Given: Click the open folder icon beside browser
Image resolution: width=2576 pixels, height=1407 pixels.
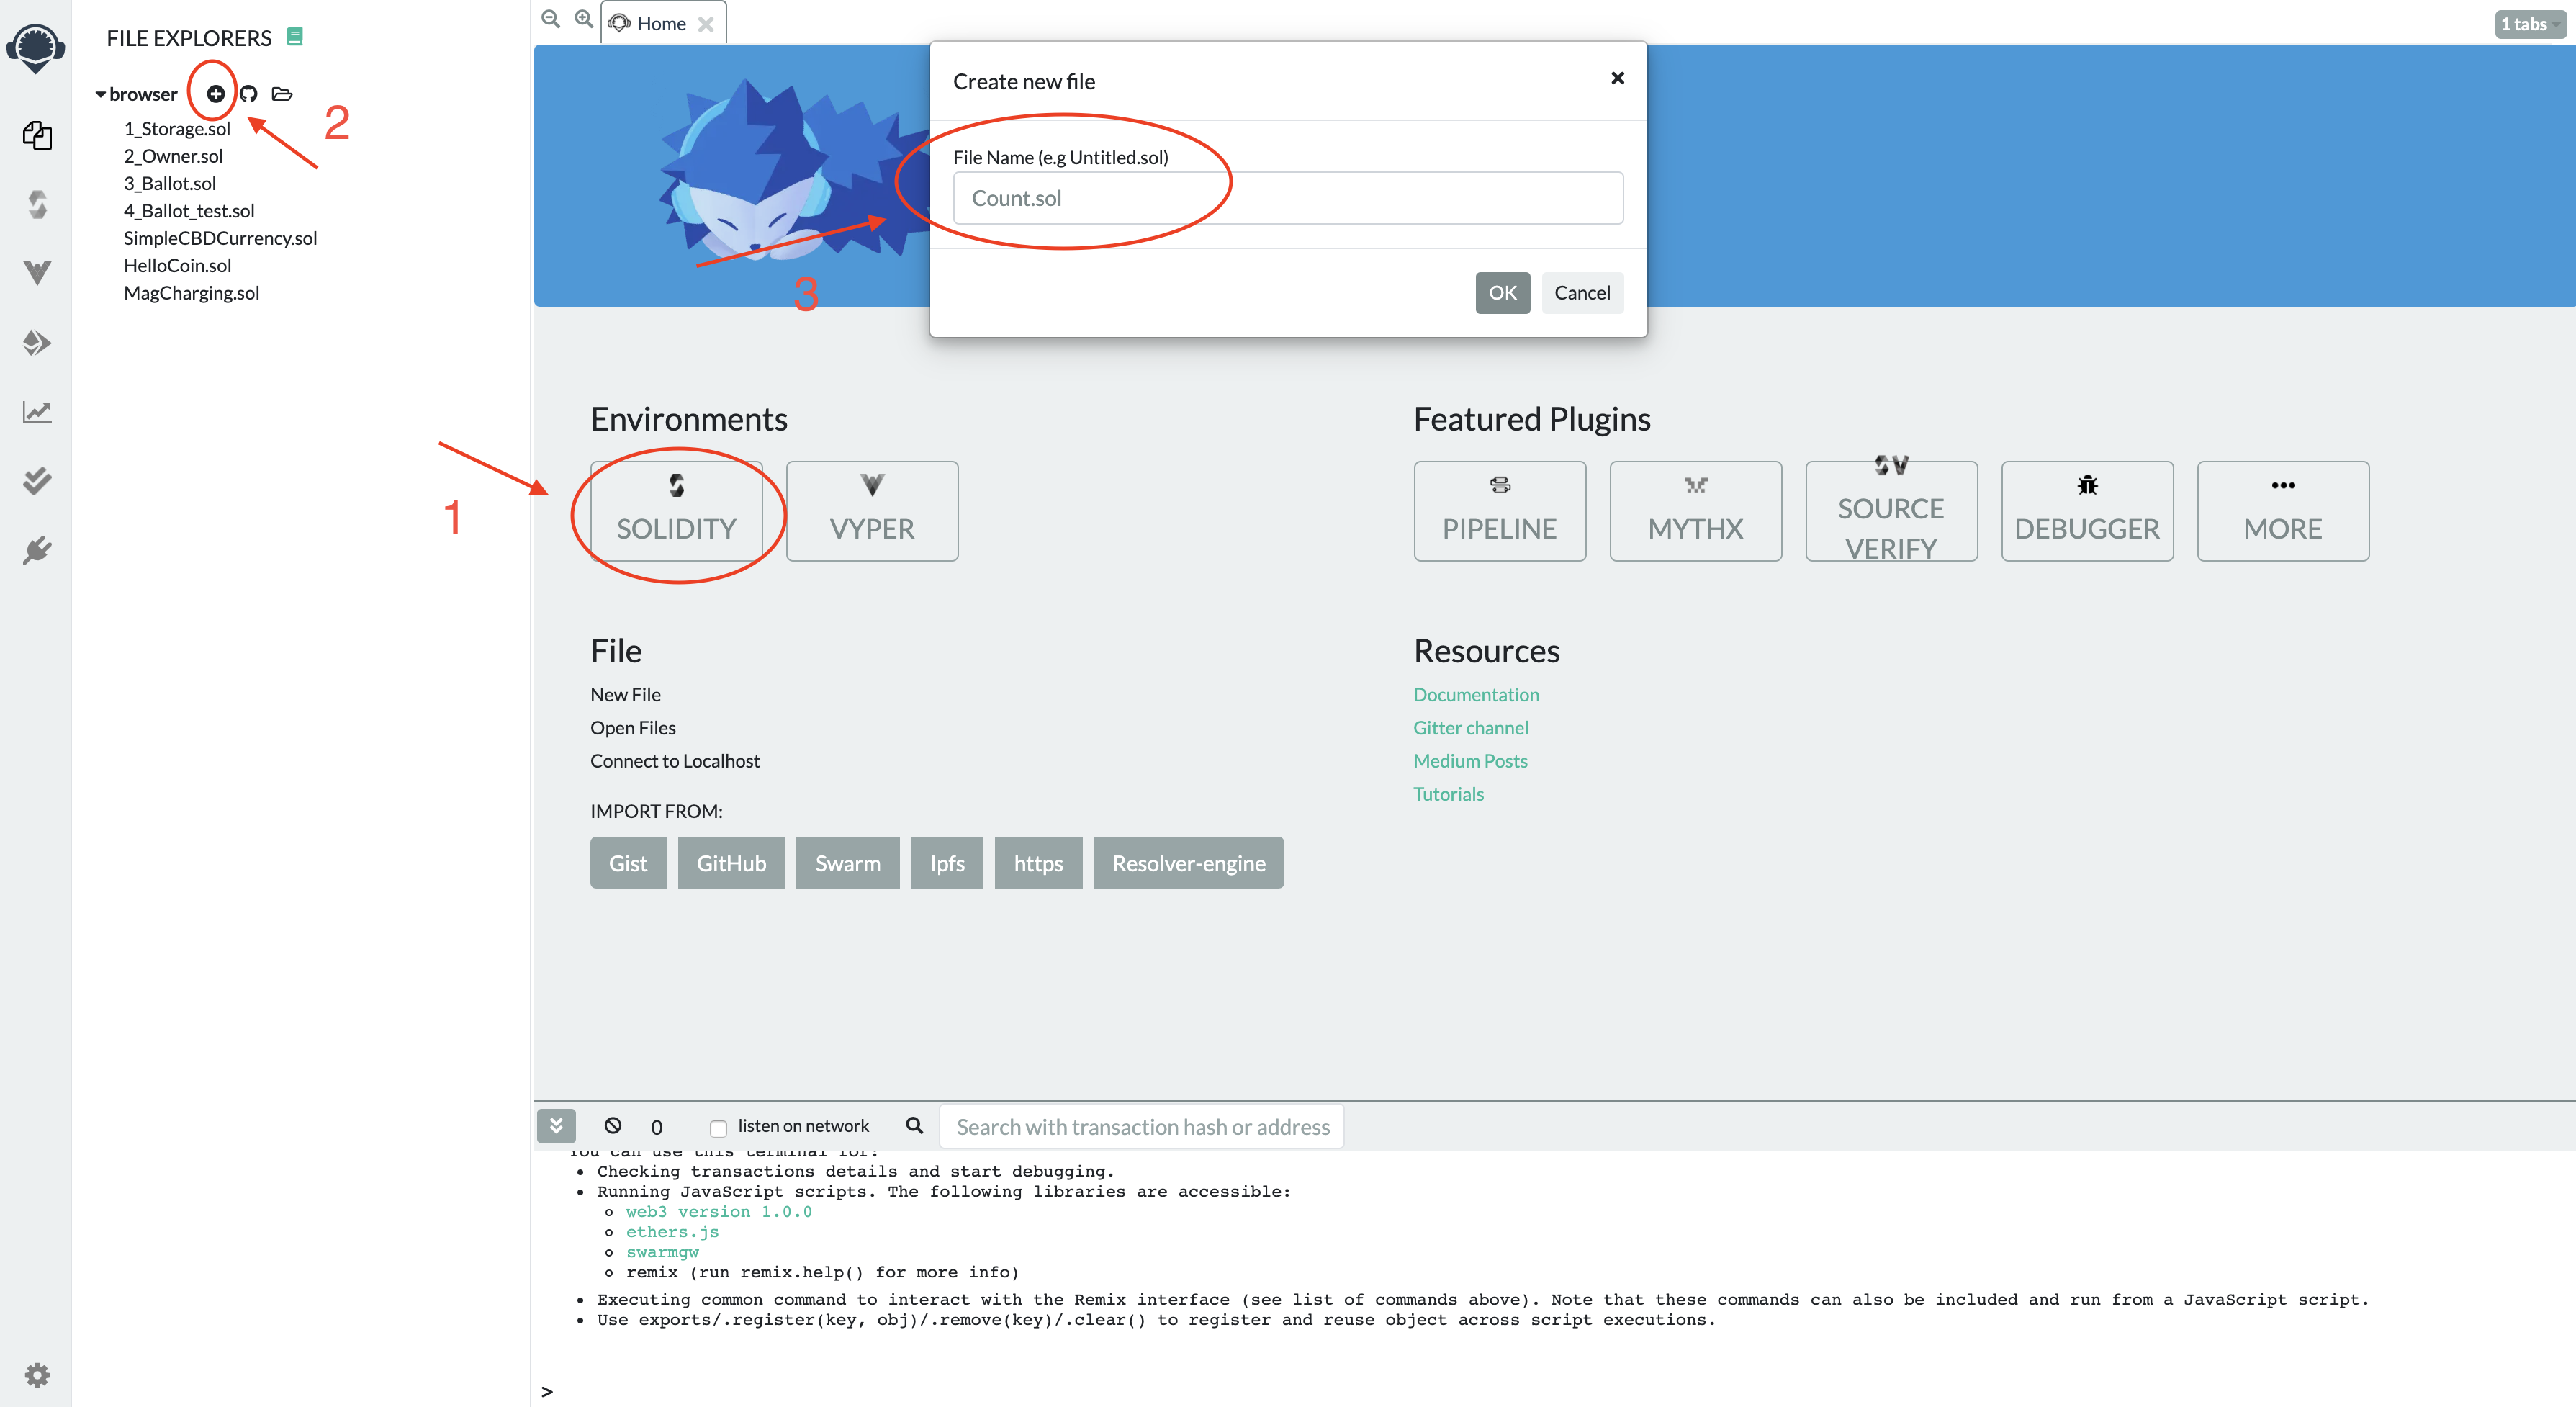Looking at the screenshot, I should [x=282, y=94].
